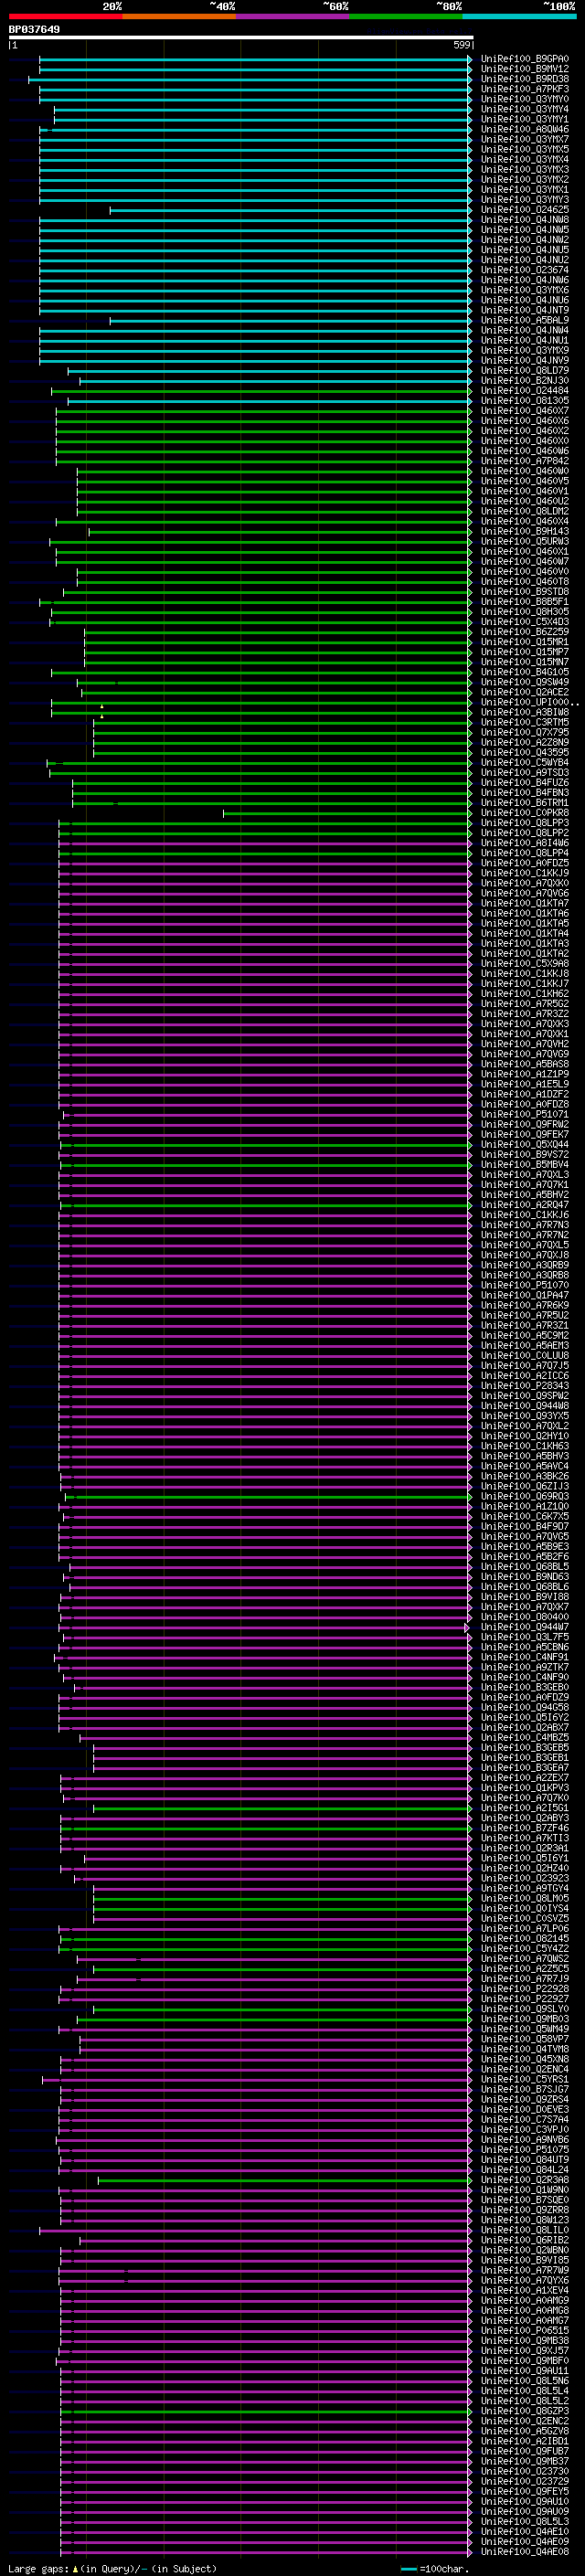This screenshot has width=585, height=2576.
Task: Select the UniRef100_Q7X795 label
Action: pos(525,732)
